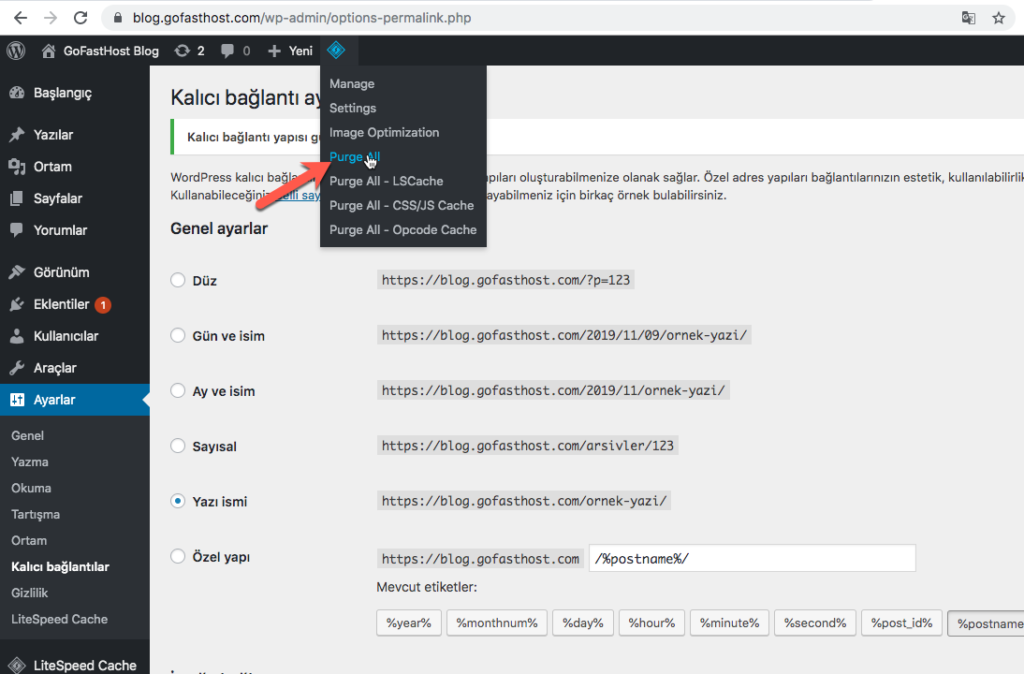Open the LiteSpeed Cache diamond icon
1024x674 pixels.
point(337,50)
